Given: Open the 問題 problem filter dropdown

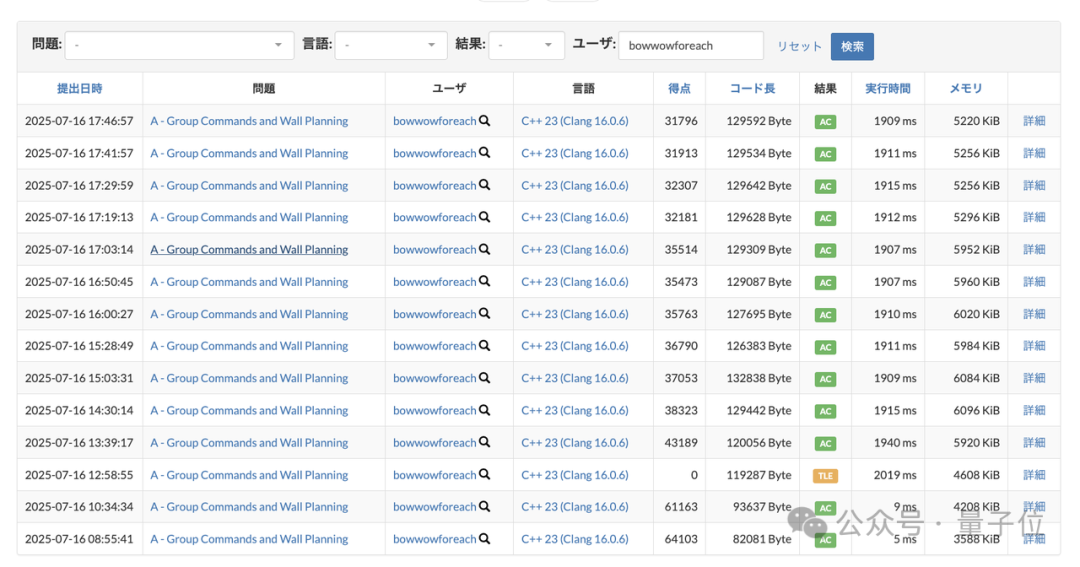Looking at the screenshot, I should pos(179,45).
